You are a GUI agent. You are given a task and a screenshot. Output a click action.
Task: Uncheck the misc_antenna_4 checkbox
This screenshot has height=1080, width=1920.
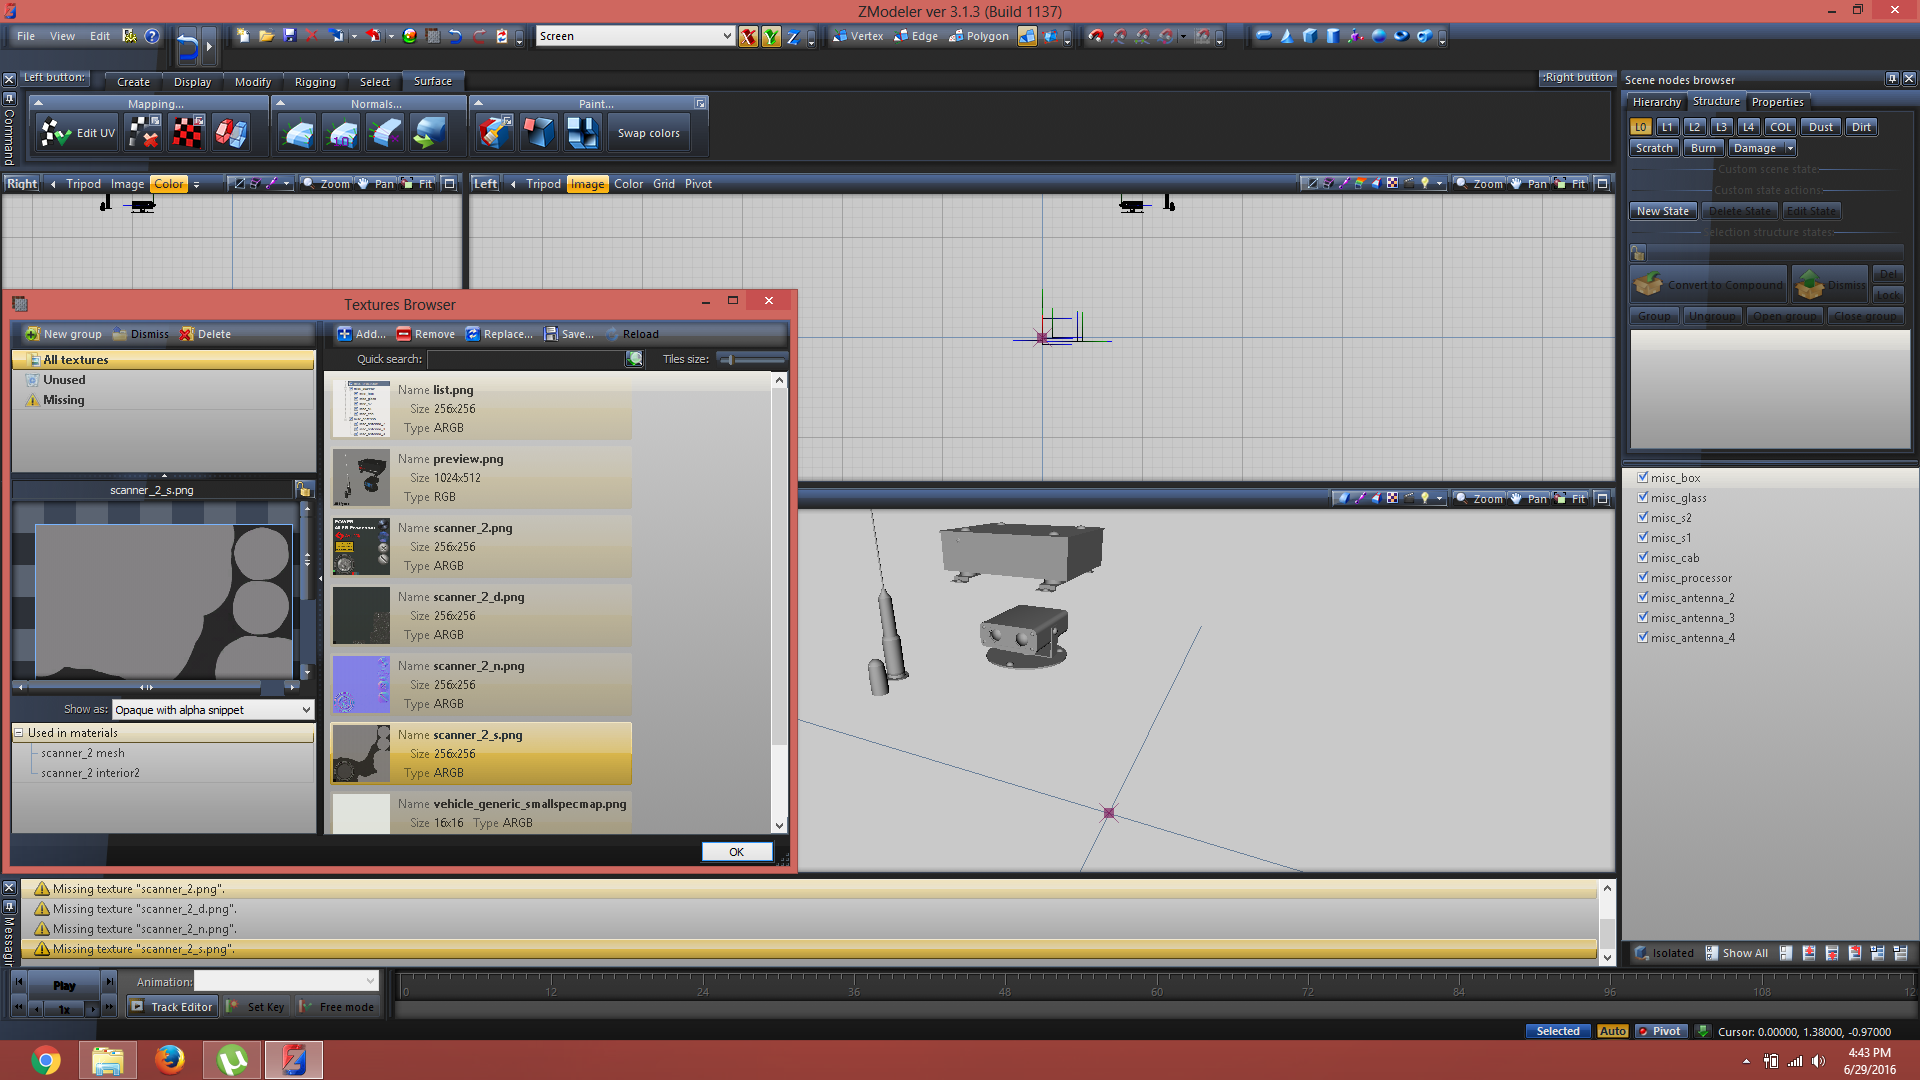1643,638
